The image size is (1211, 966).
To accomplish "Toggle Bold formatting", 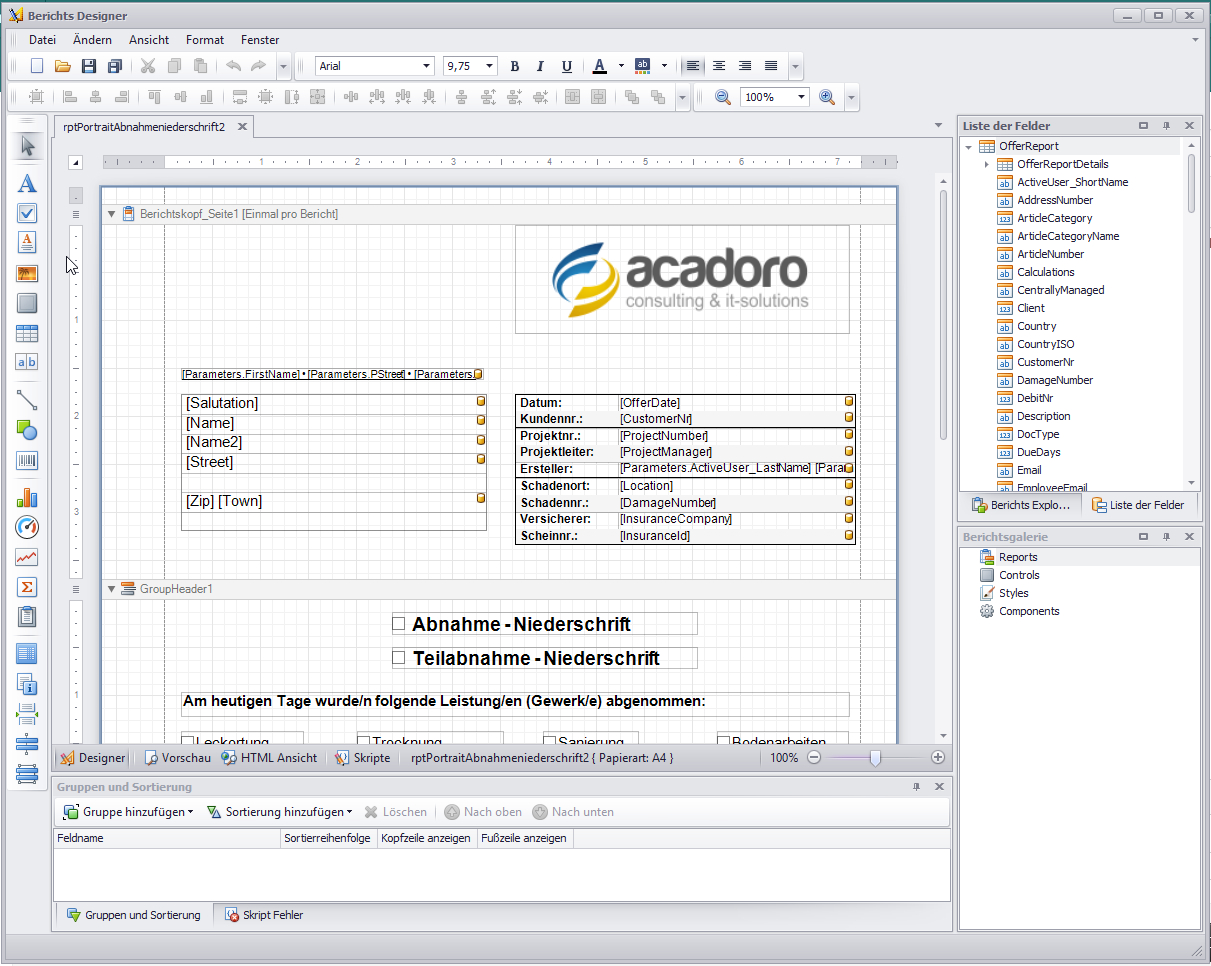I will point(515,67).
